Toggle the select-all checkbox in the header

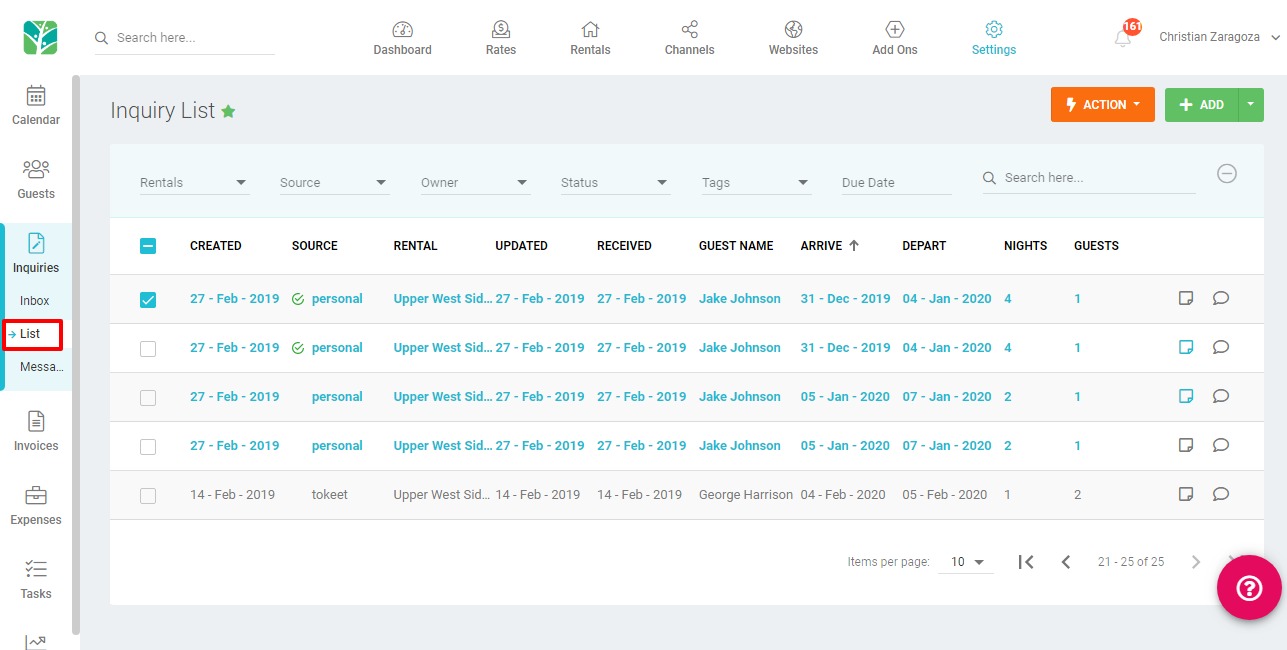[x=148, y=246]
